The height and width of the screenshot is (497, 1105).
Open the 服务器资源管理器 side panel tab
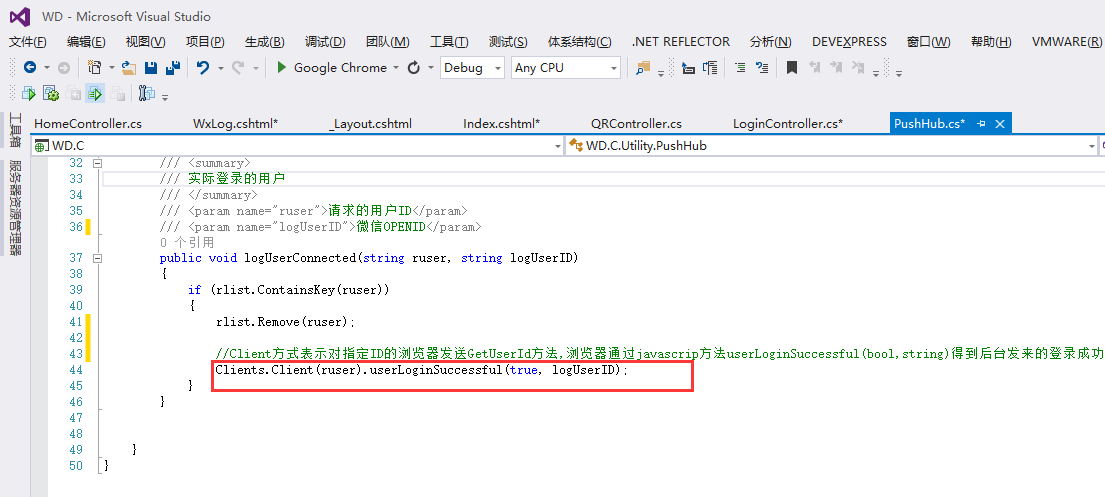coord(15,208)
